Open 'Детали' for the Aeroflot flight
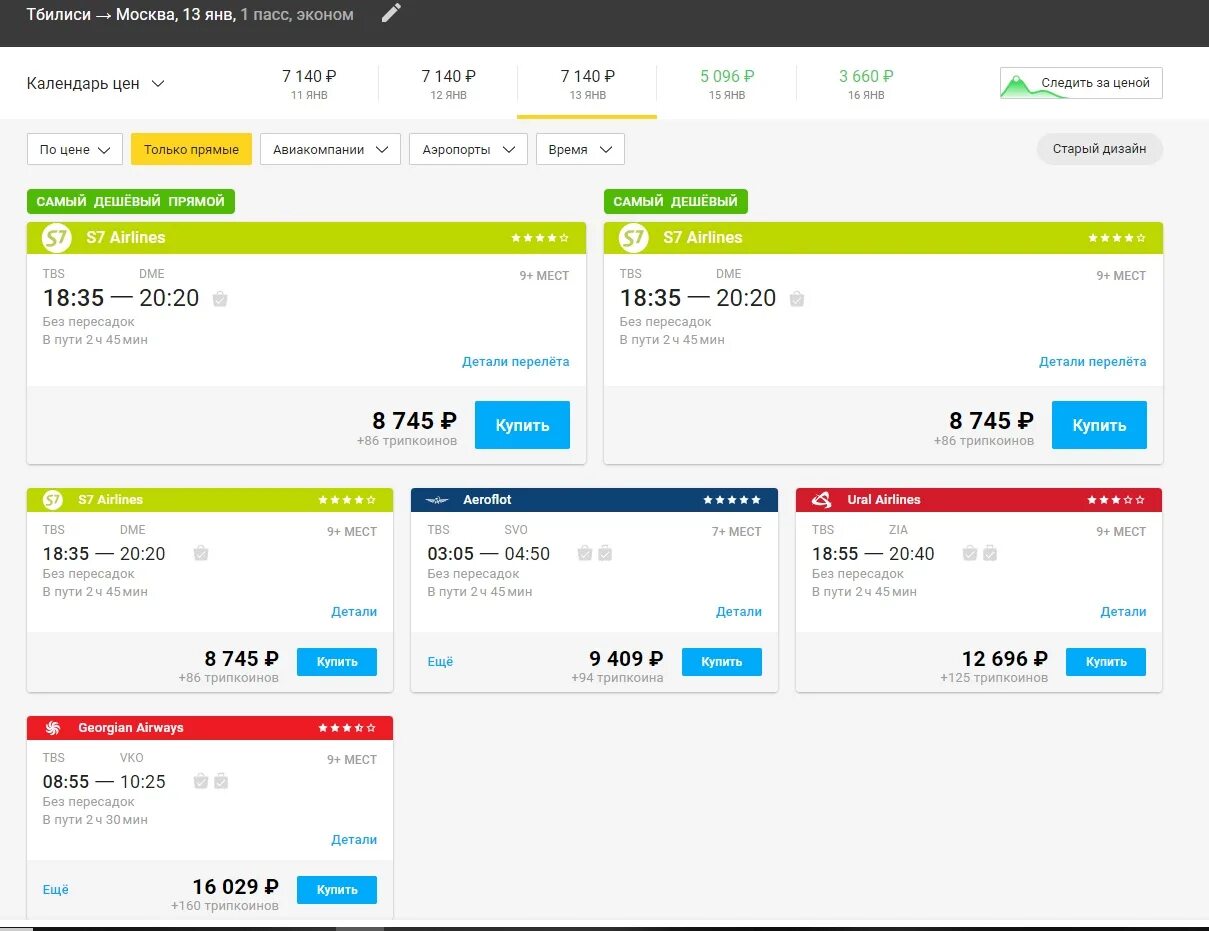Image resolution: width=1209 pixels, height=931 pixels. [739, 612]
